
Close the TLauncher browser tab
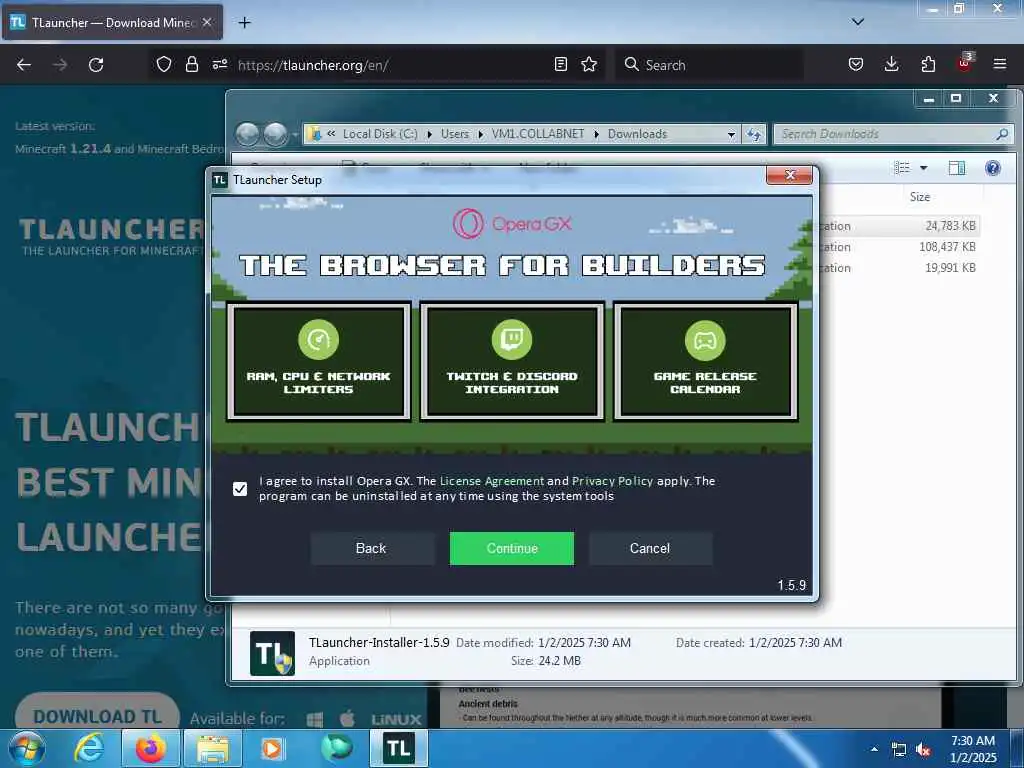coord(207,22)
